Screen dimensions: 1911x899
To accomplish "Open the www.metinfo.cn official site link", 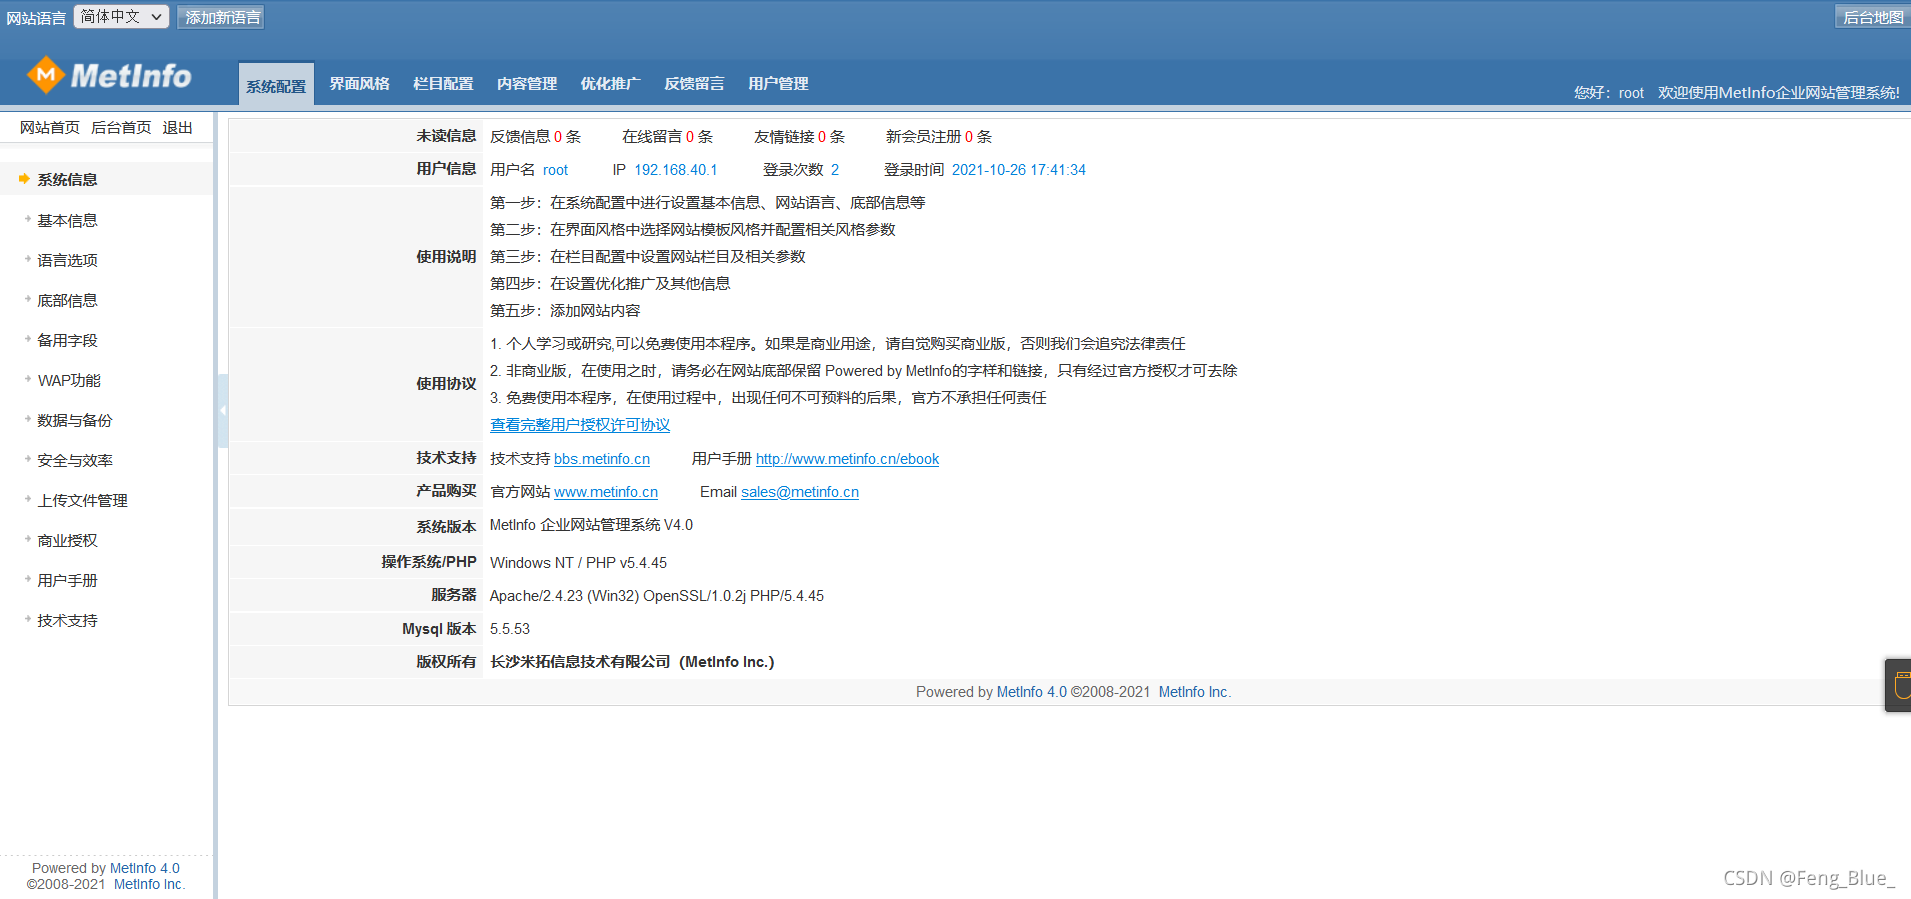I will pyautogui.click(x=606, y=492).
